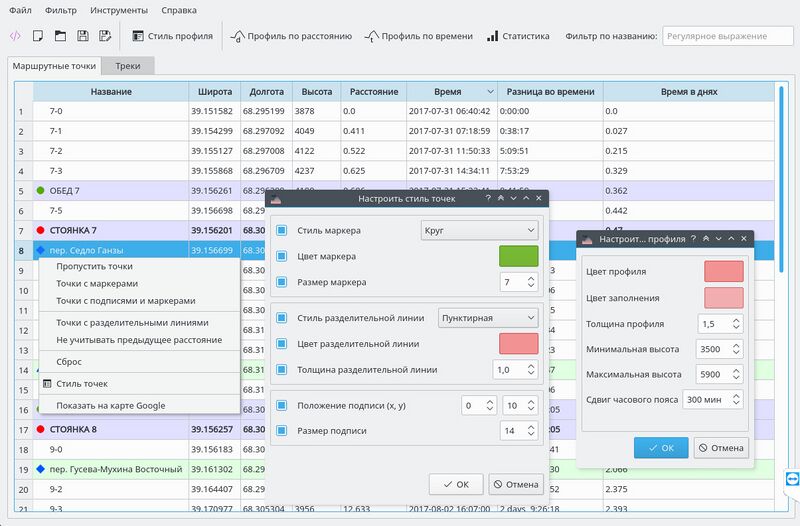800x526 pixels.
Task: Confirm profile settings with the blue OK button
Action: tap(660, 447)
